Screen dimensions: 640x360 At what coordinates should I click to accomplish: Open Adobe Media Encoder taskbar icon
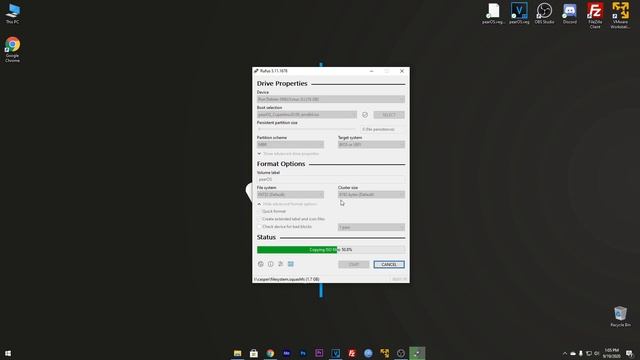pos(287,353)
